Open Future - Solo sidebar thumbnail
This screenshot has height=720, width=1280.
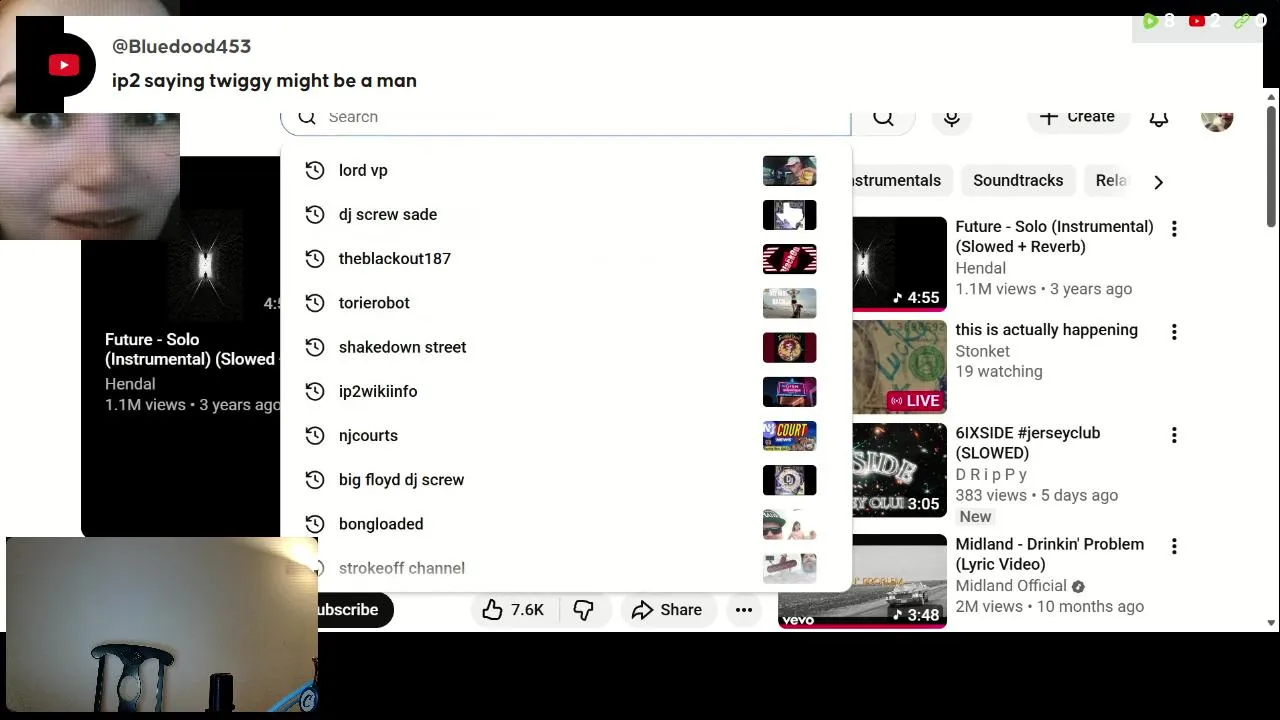(899, 263)
